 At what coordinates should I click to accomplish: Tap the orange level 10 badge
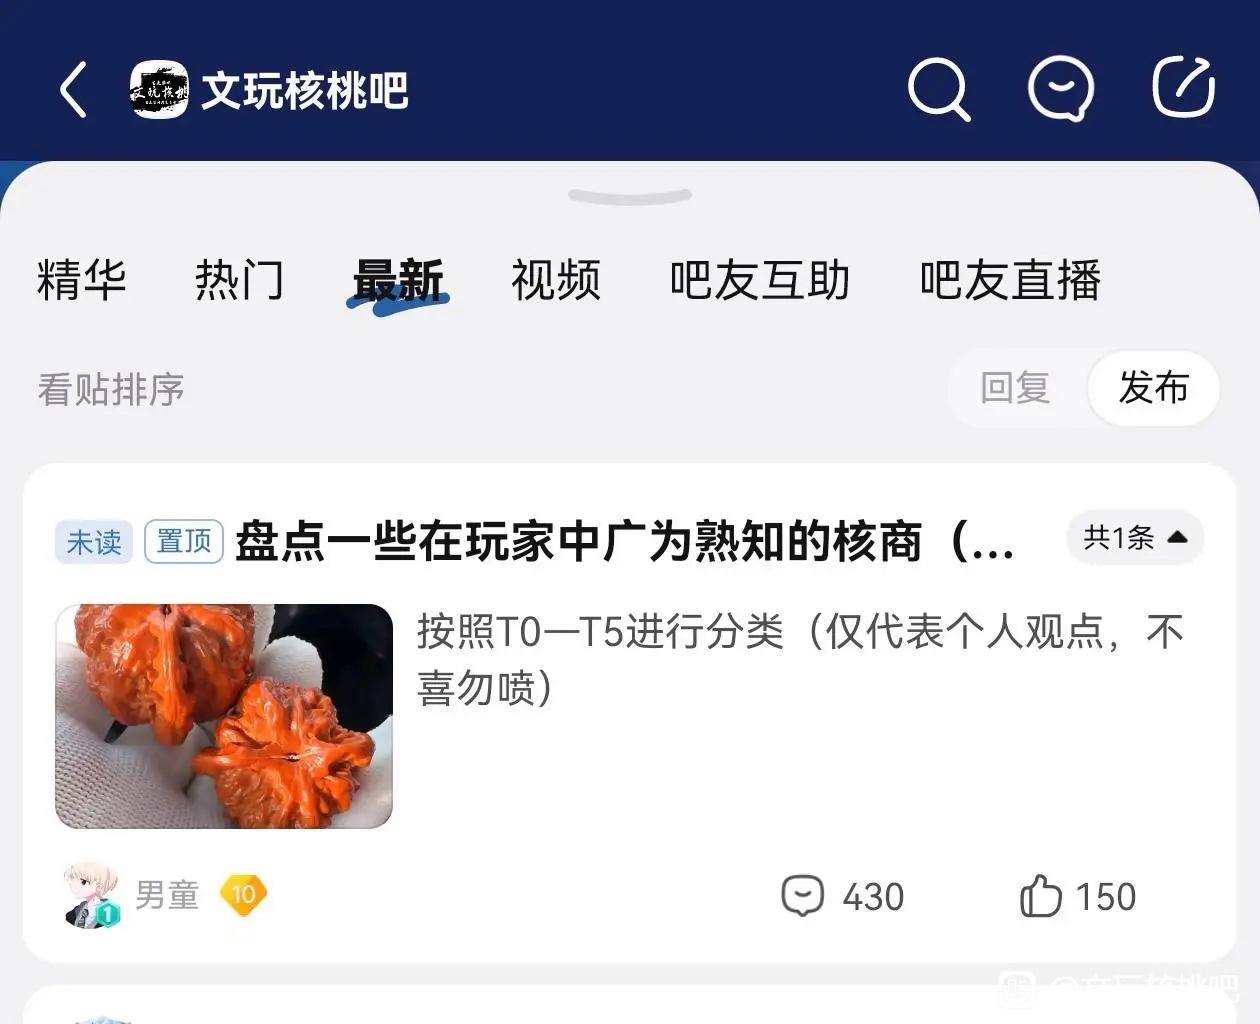point(243,894)
